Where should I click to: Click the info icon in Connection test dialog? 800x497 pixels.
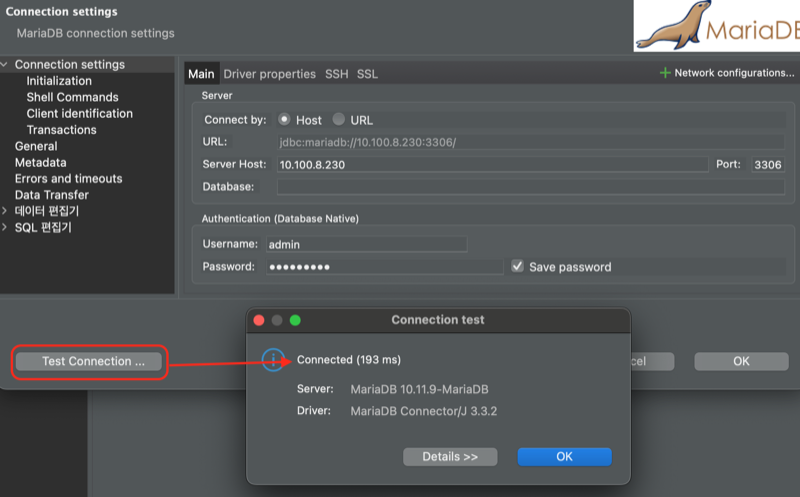[x=273, y=360]
